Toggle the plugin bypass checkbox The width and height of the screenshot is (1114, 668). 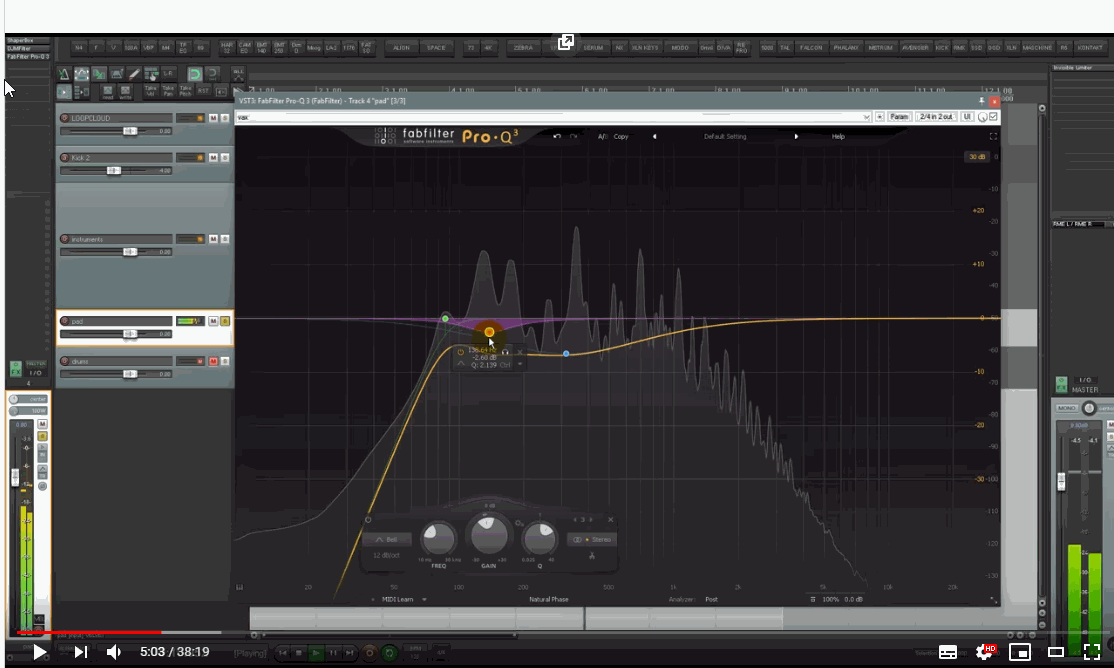point(993,117)
